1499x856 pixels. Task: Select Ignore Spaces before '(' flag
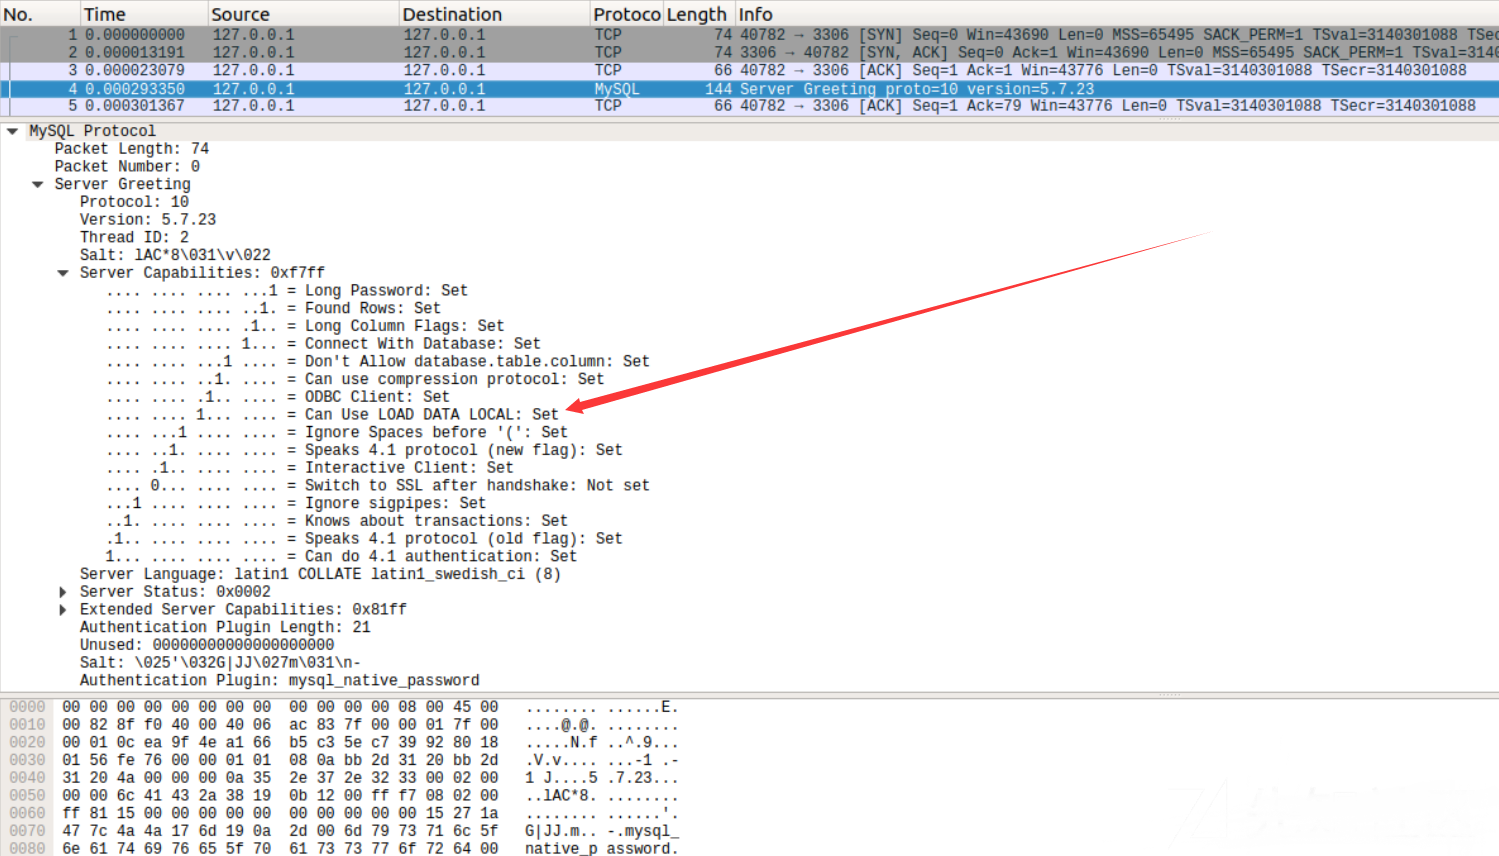337,433
